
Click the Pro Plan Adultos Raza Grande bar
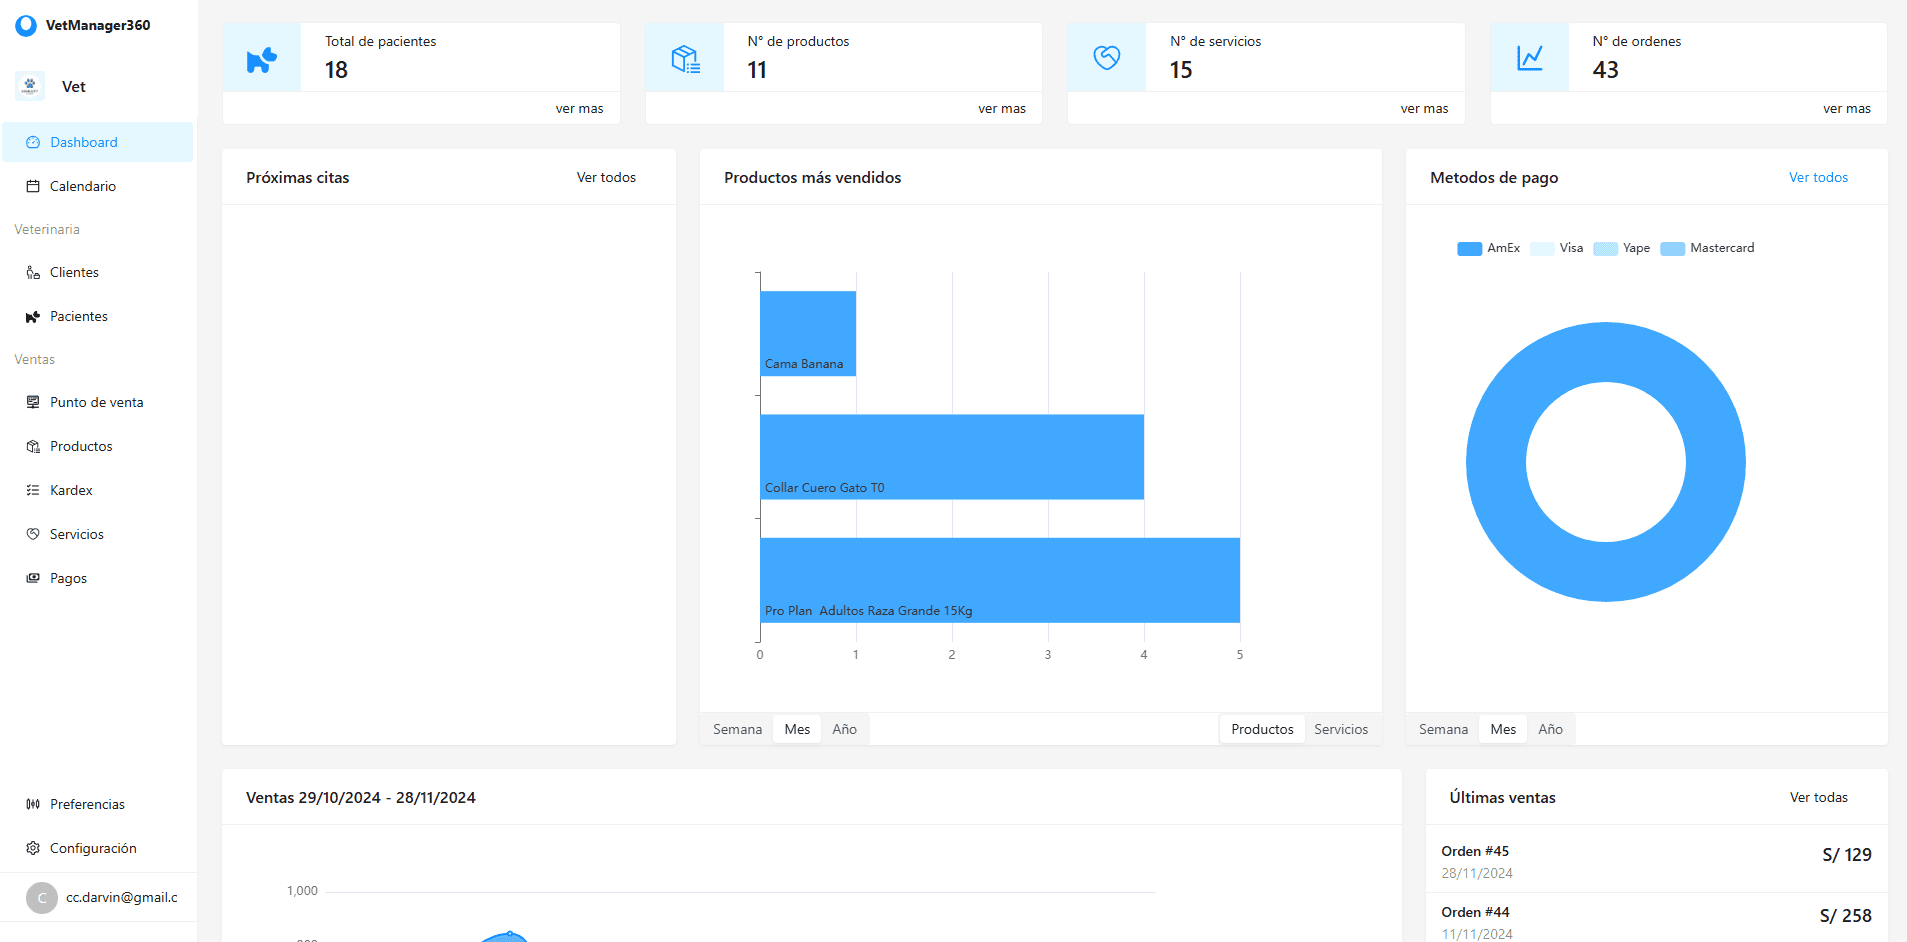point(1000,580)
